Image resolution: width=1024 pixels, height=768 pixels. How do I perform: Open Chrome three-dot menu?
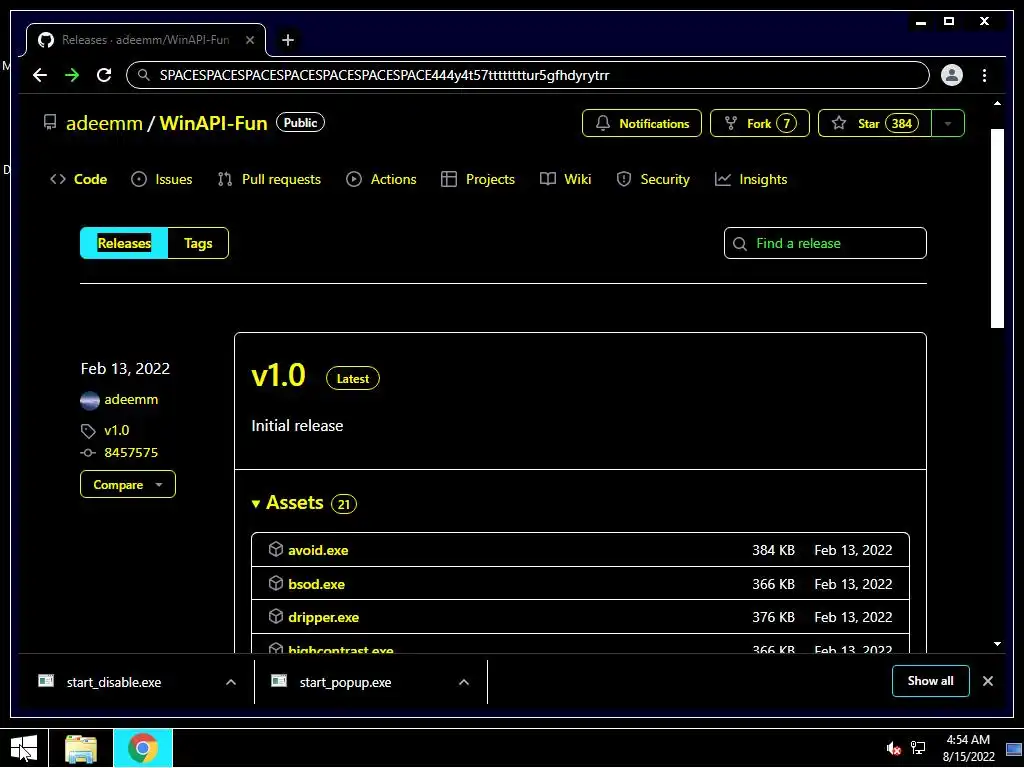tap(984, 75)
